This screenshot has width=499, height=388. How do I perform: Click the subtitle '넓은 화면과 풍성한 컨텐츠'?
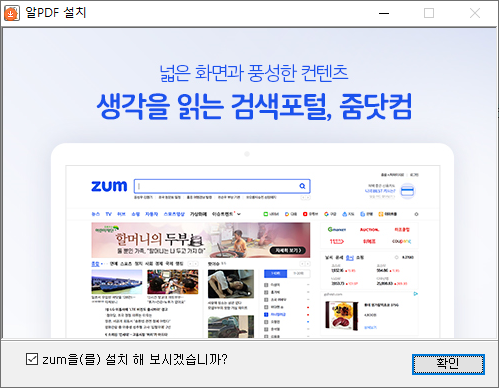[254, 73]
